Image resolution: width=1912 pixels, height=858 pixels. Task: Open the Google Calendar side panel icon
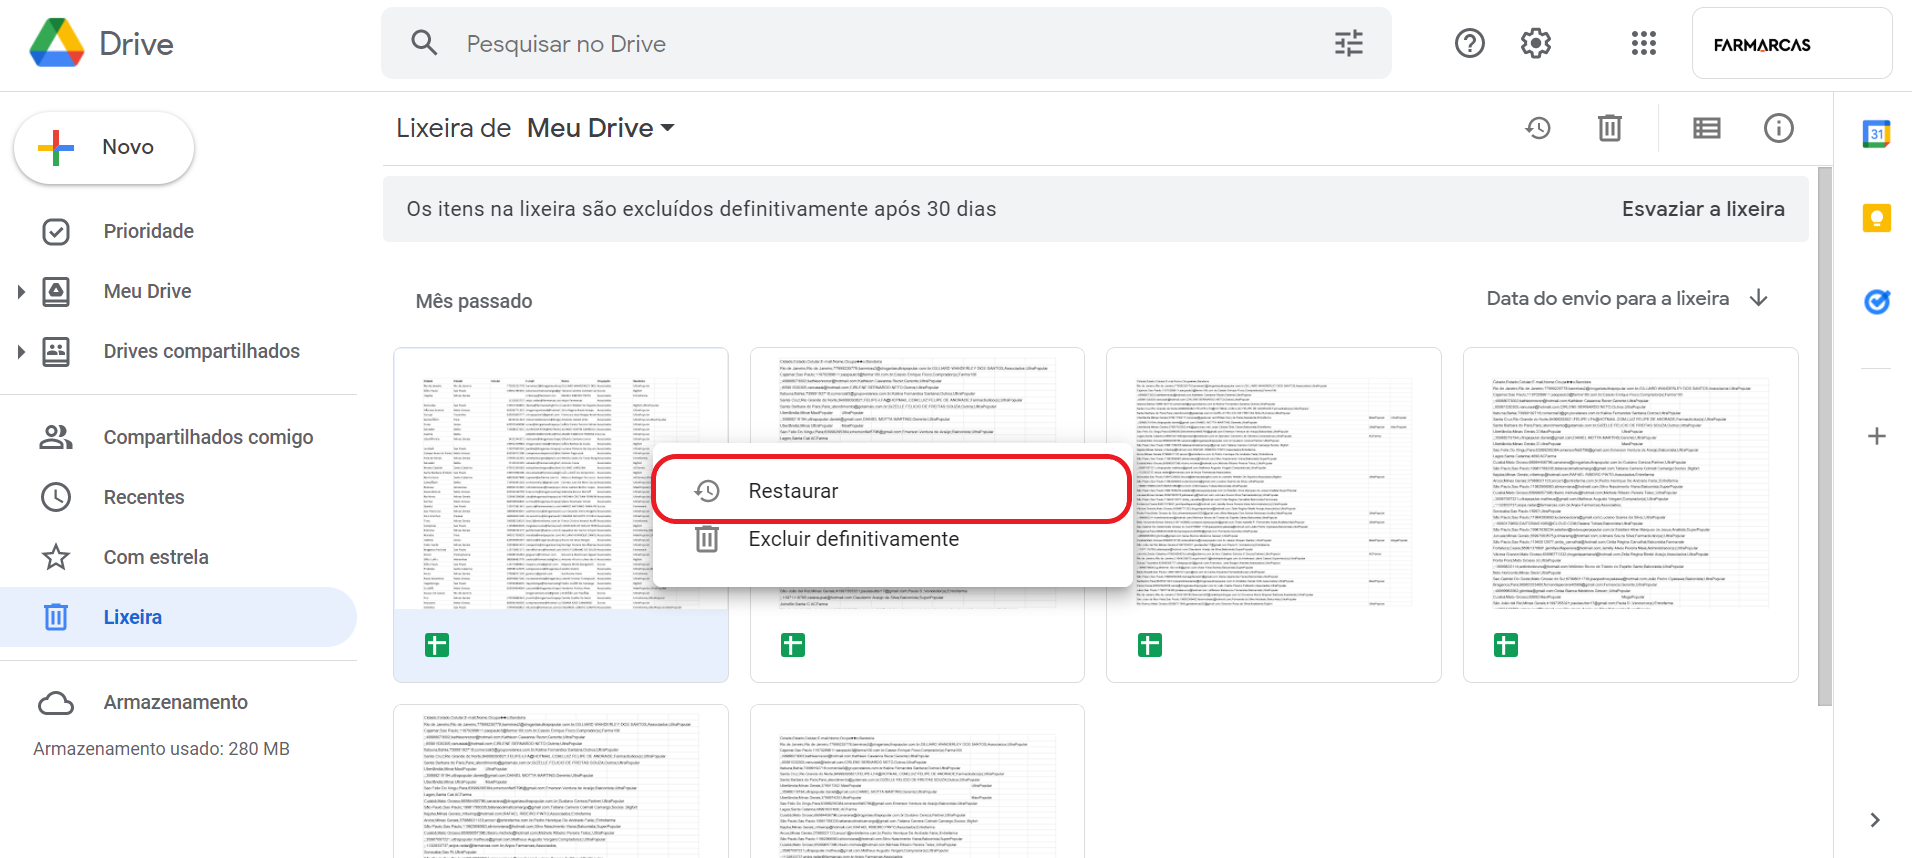1876,134
